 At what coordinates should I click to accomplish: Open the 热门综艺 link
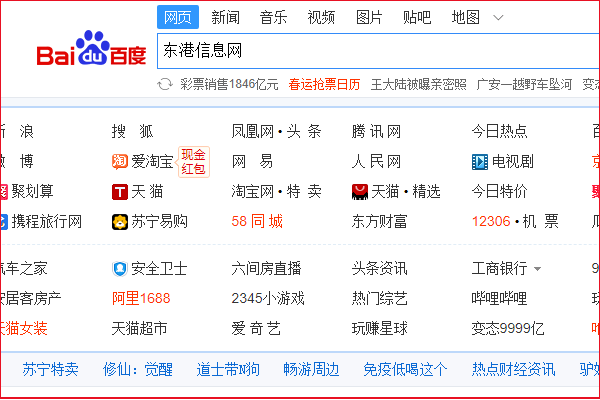pyautogui.click(x=379, y=299)
